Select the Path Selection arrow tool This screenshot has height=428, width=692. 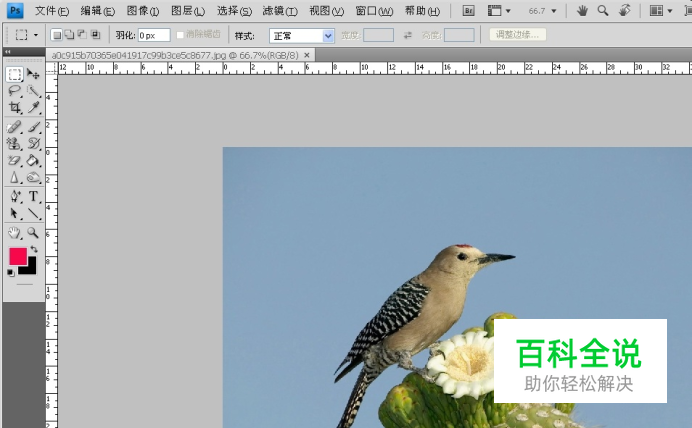pyautogui.click(x=14, y=214)
